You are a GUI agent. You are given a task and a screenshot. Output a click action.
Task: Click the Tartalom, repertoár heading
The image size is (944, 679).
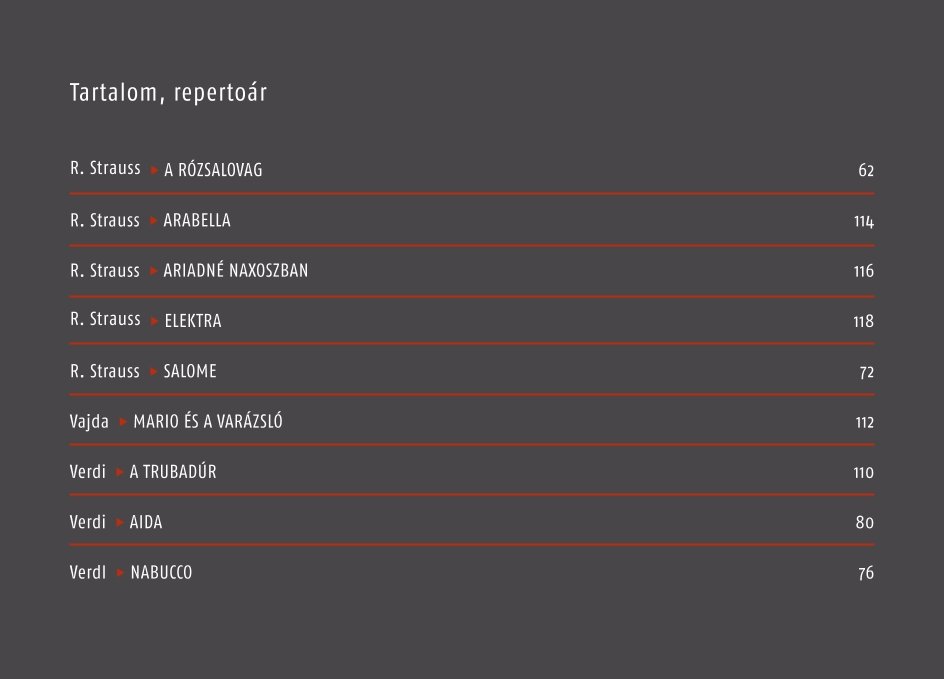coord(168,93)
